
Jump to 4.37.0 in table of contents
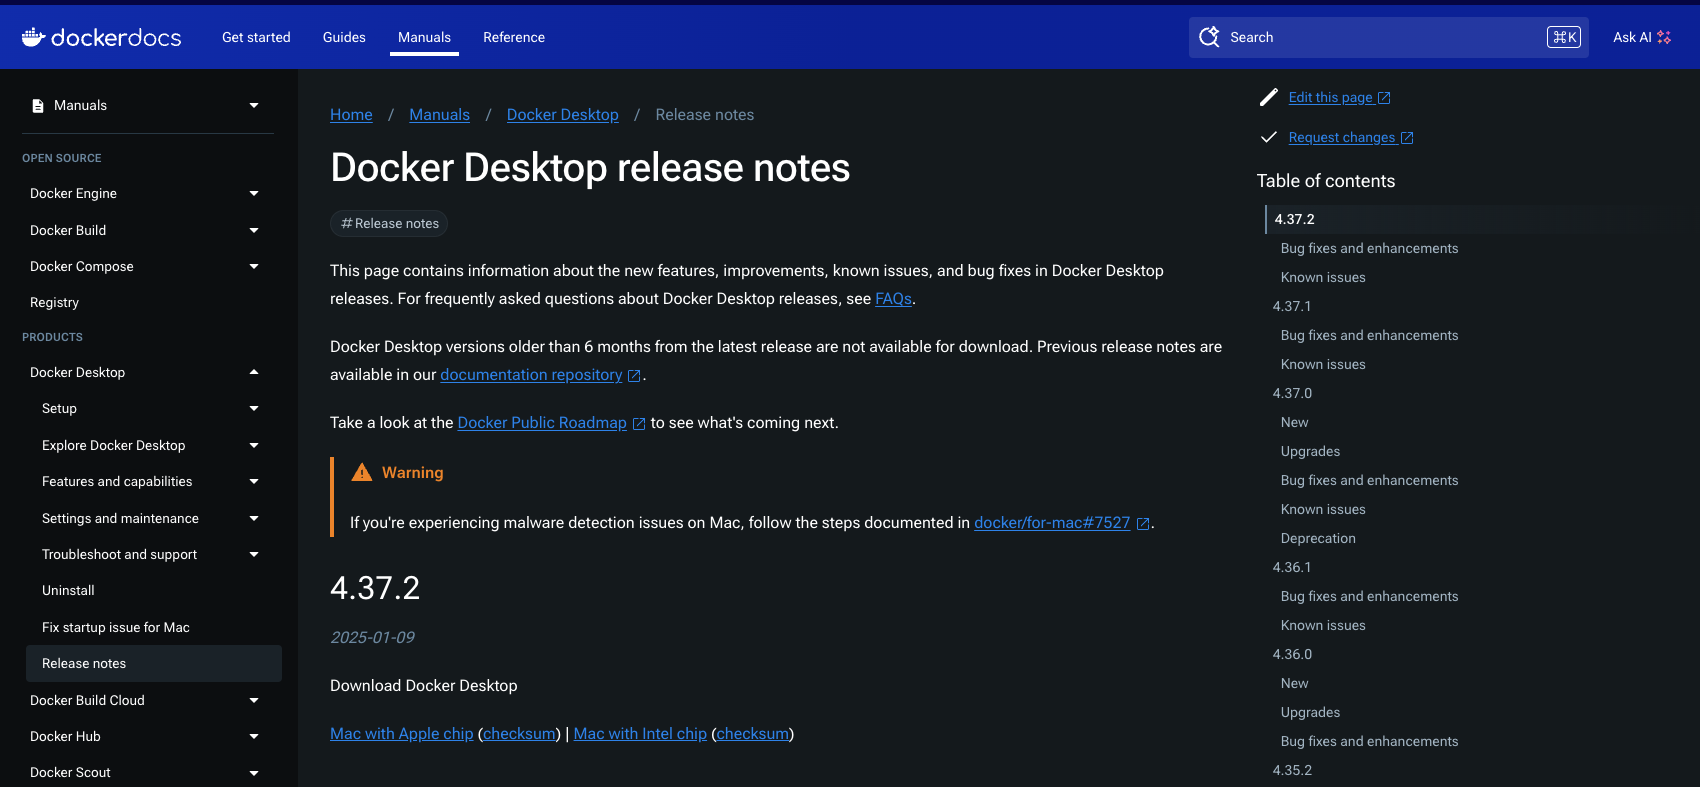click(1292, 393)
